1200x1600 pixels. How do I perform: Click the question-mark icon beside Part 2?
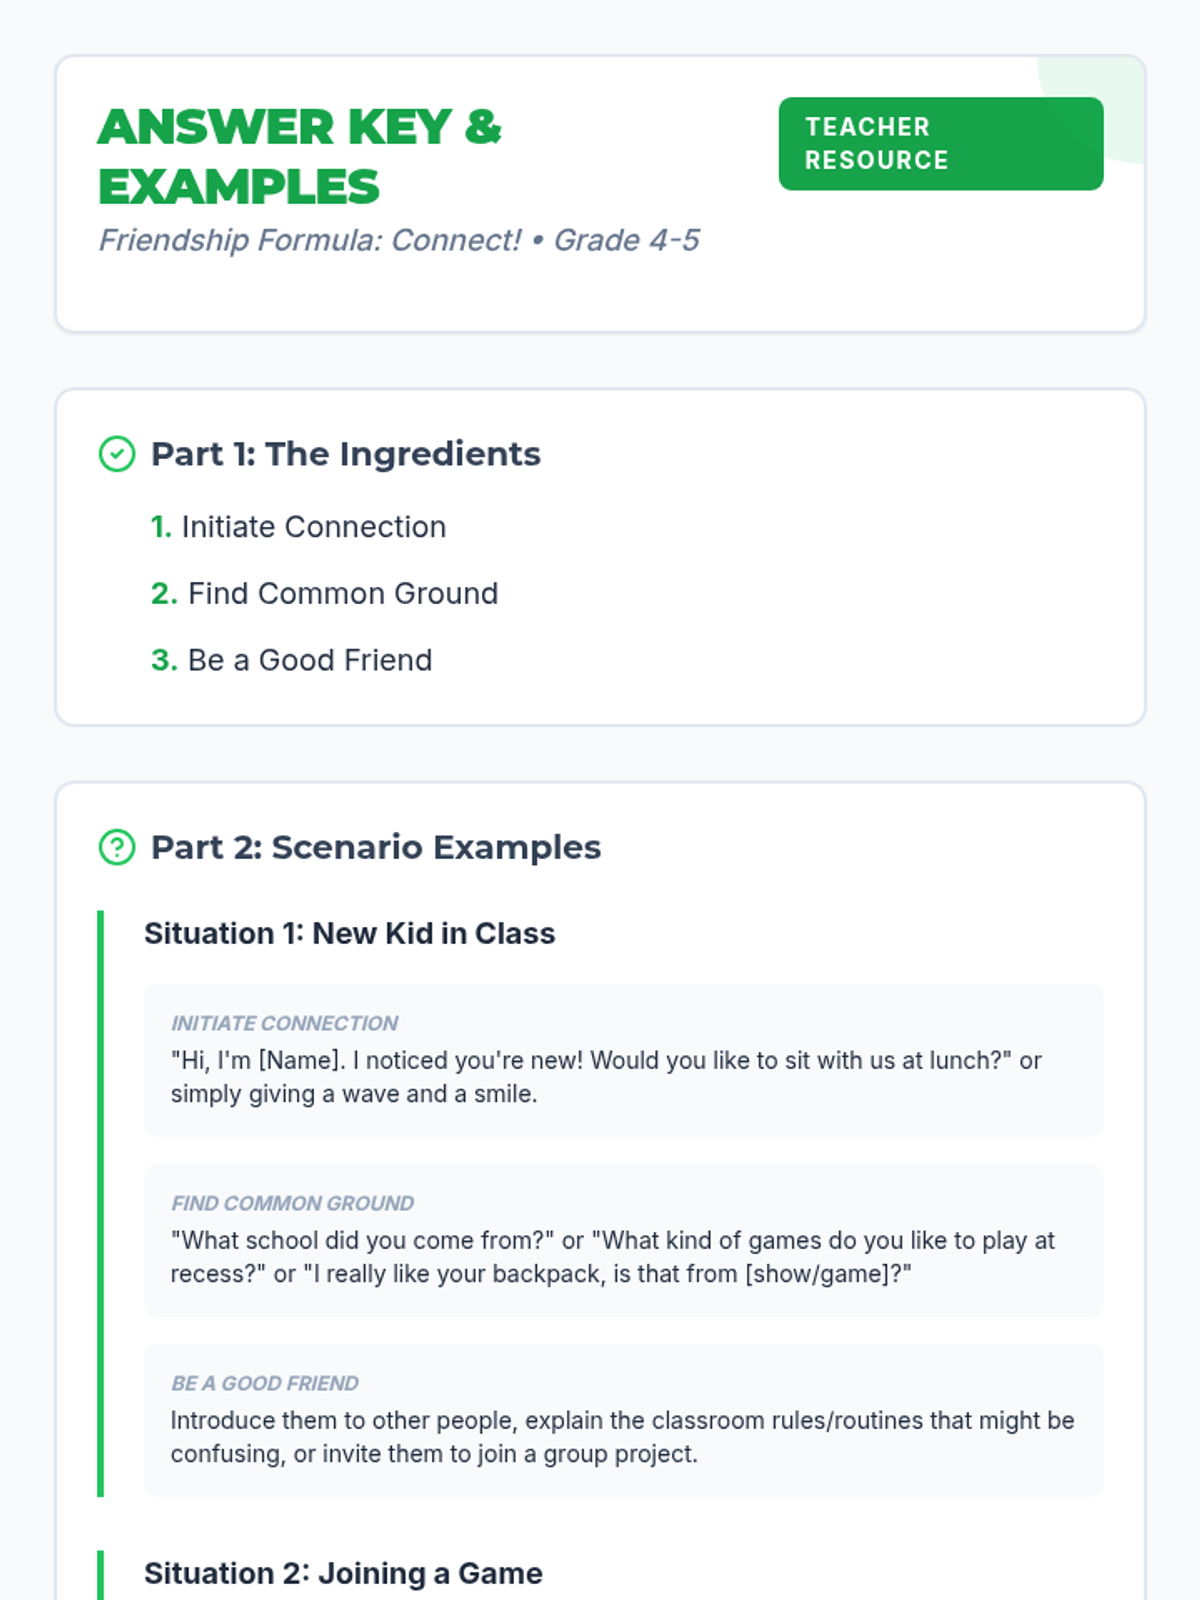point(117,847)
